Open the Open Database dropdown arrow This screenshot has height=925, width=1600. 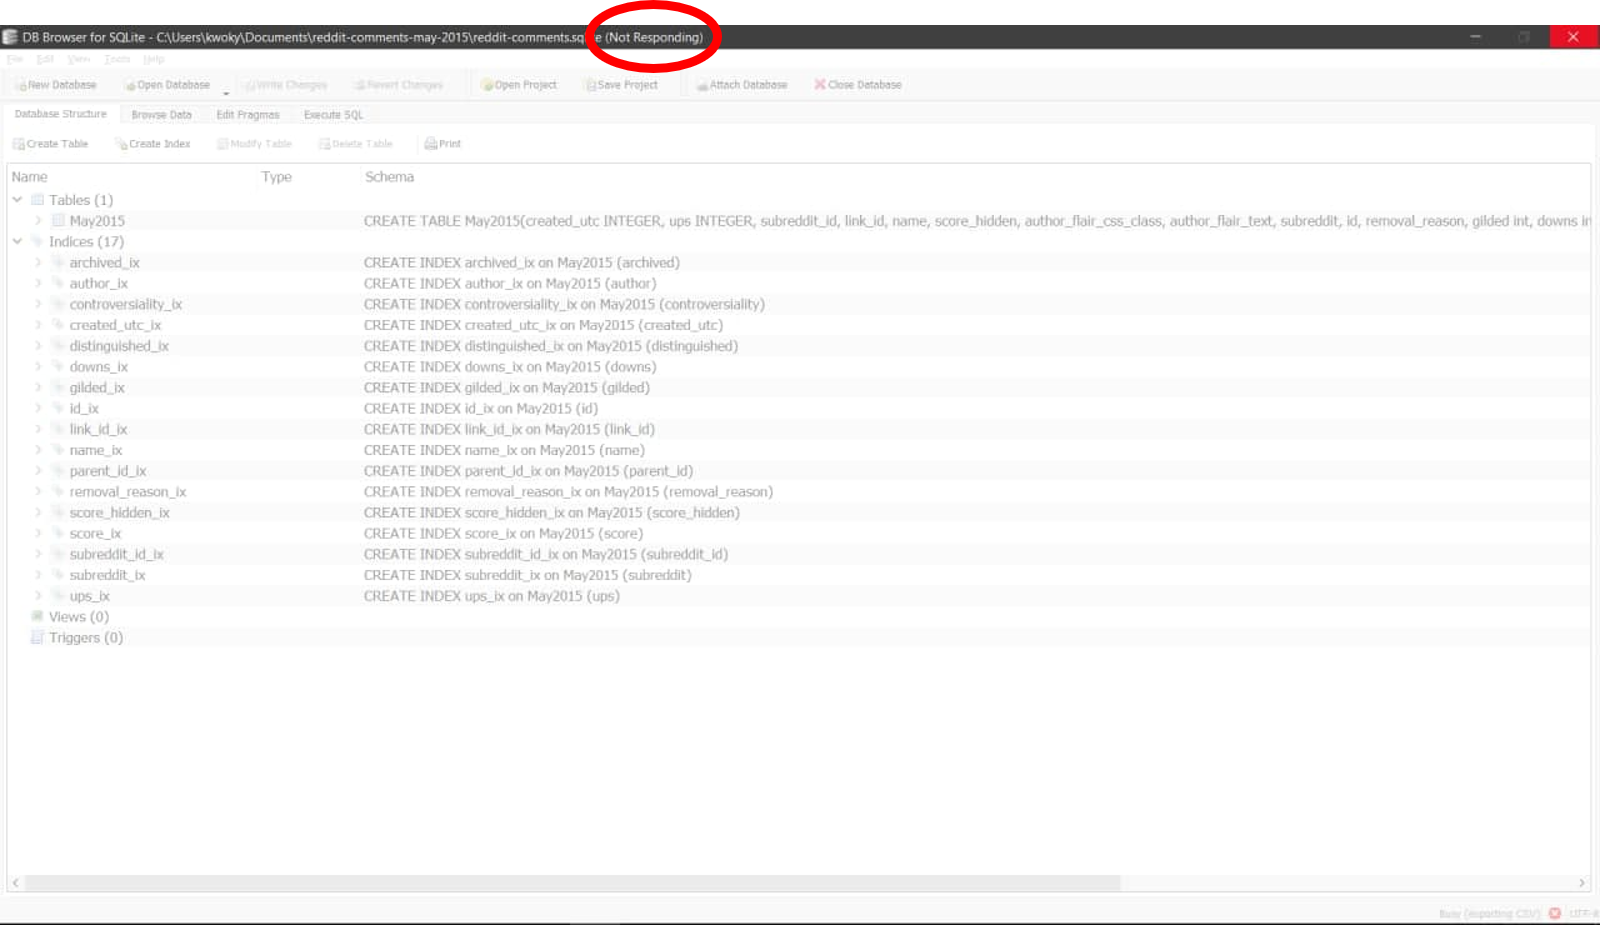(226, 93)
